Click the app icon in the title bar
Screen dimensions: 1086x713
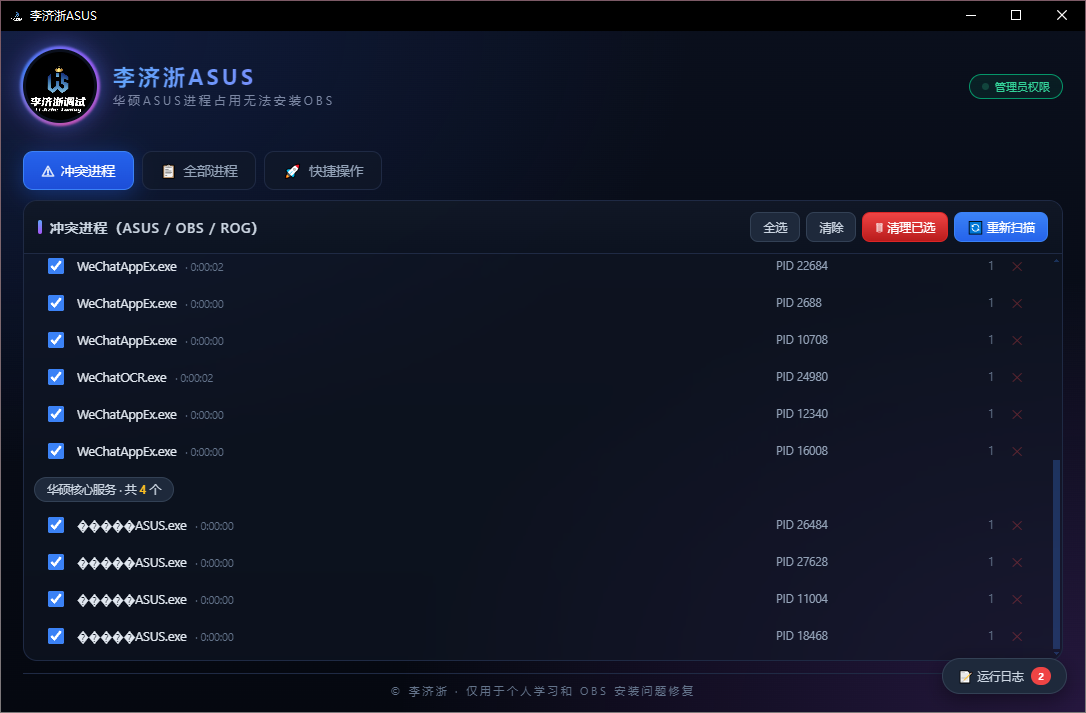pyautogui.click(x=17, y=15)
